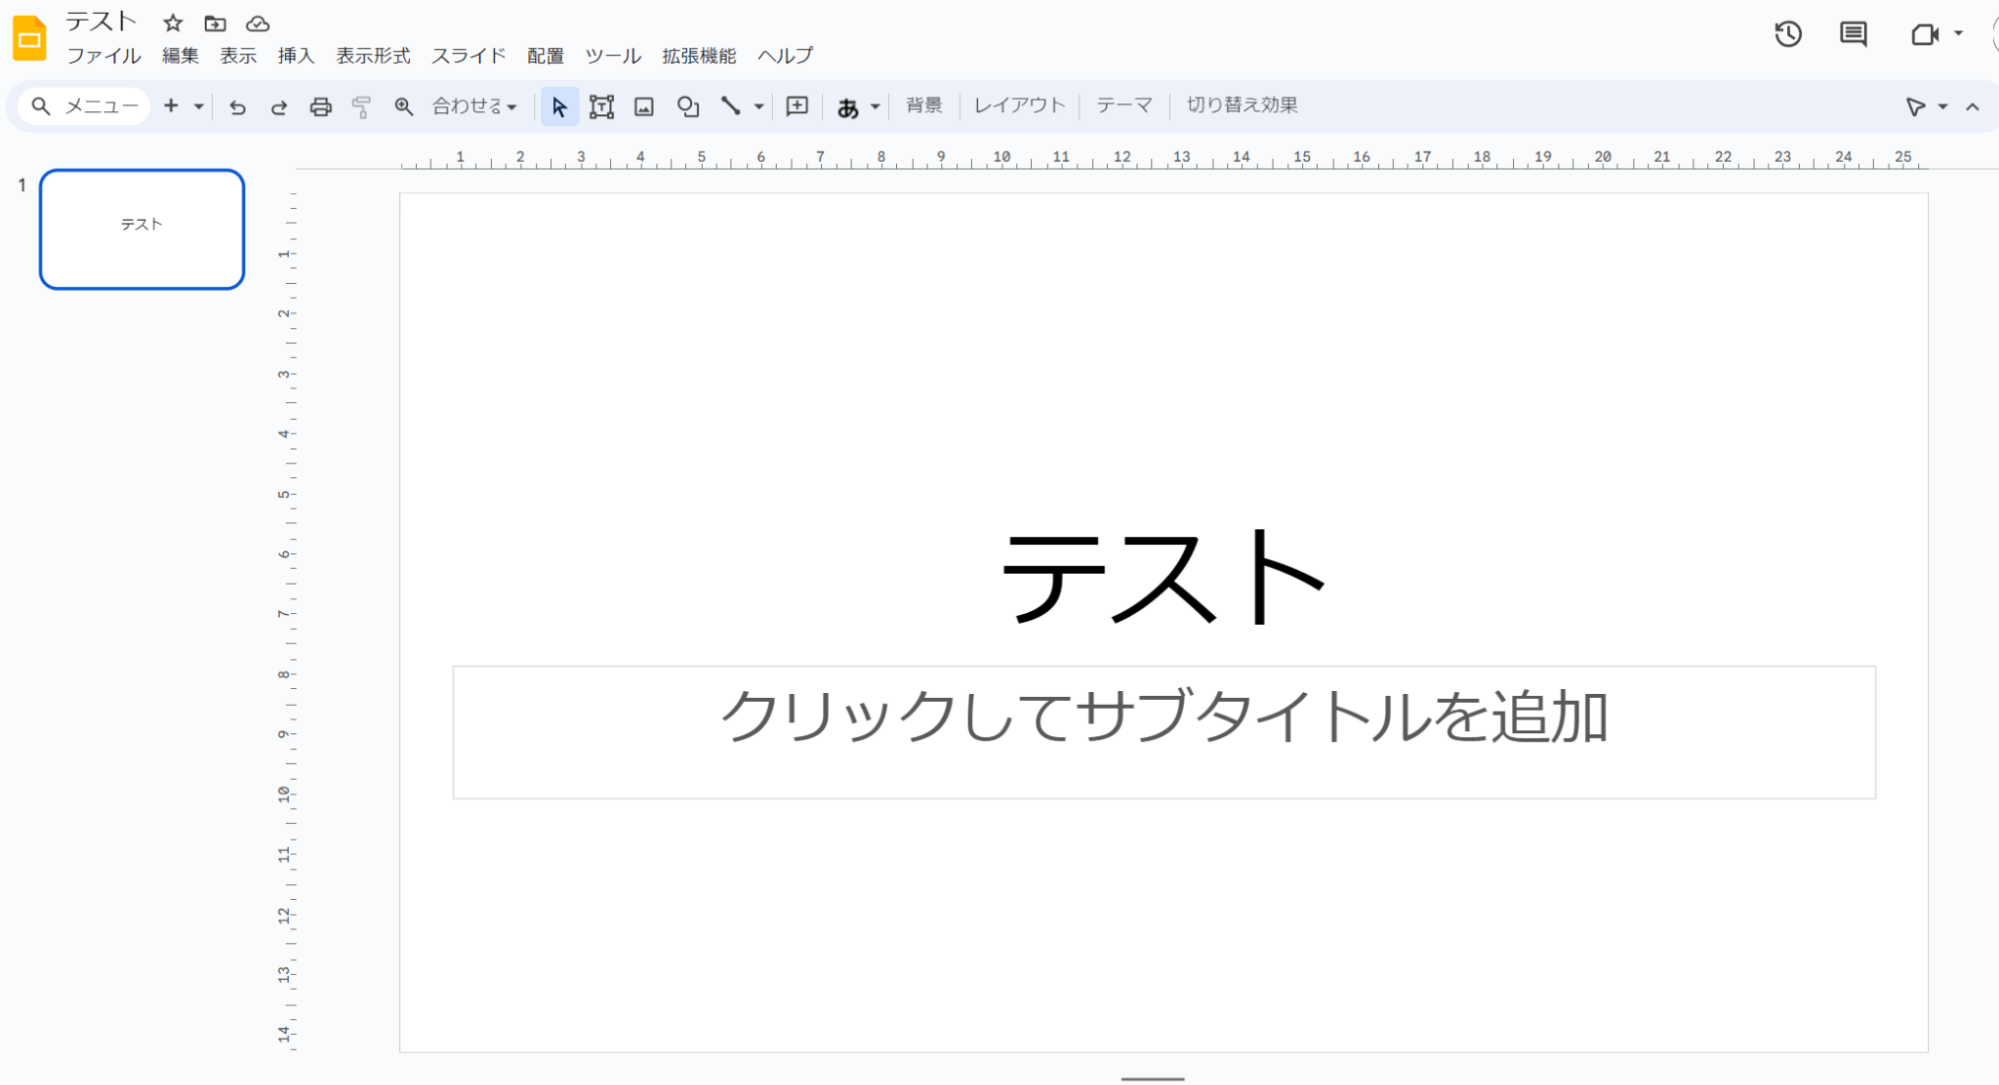Select the text box tool
The height and width of the screenshot is (1085, 1999).
601,107
